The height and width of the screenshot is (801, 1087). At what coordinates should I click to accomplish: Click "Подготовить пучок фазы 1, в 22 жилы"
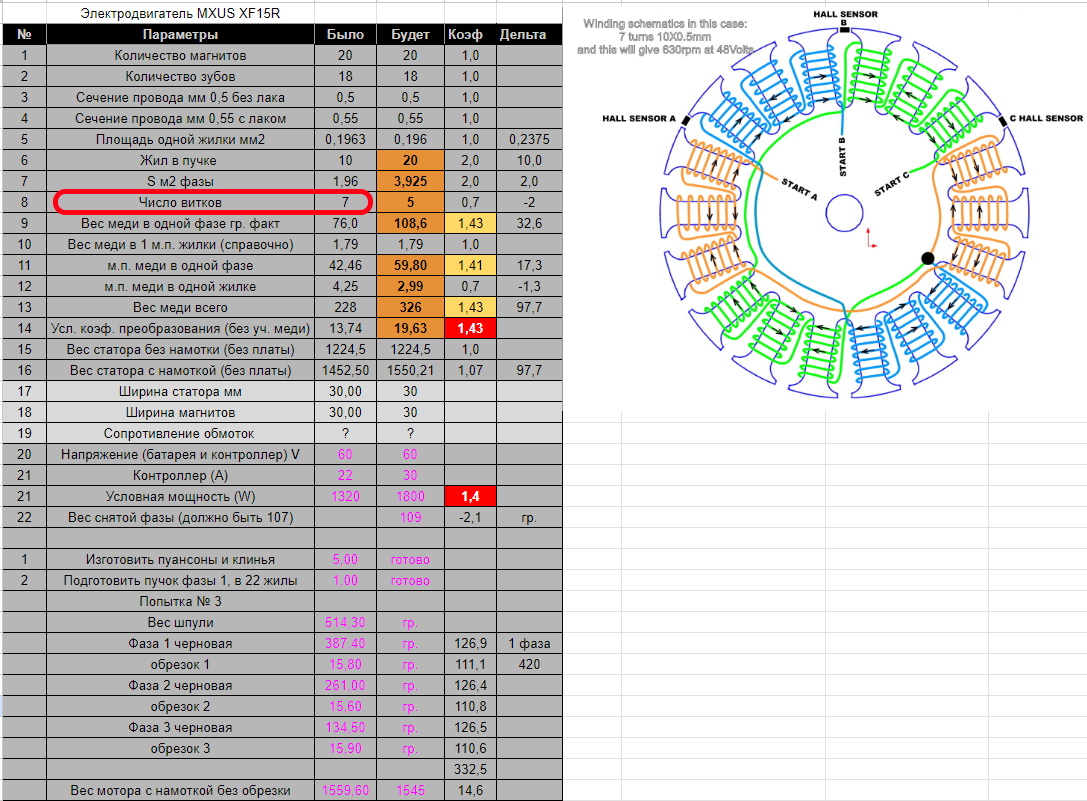pos(180,580)
